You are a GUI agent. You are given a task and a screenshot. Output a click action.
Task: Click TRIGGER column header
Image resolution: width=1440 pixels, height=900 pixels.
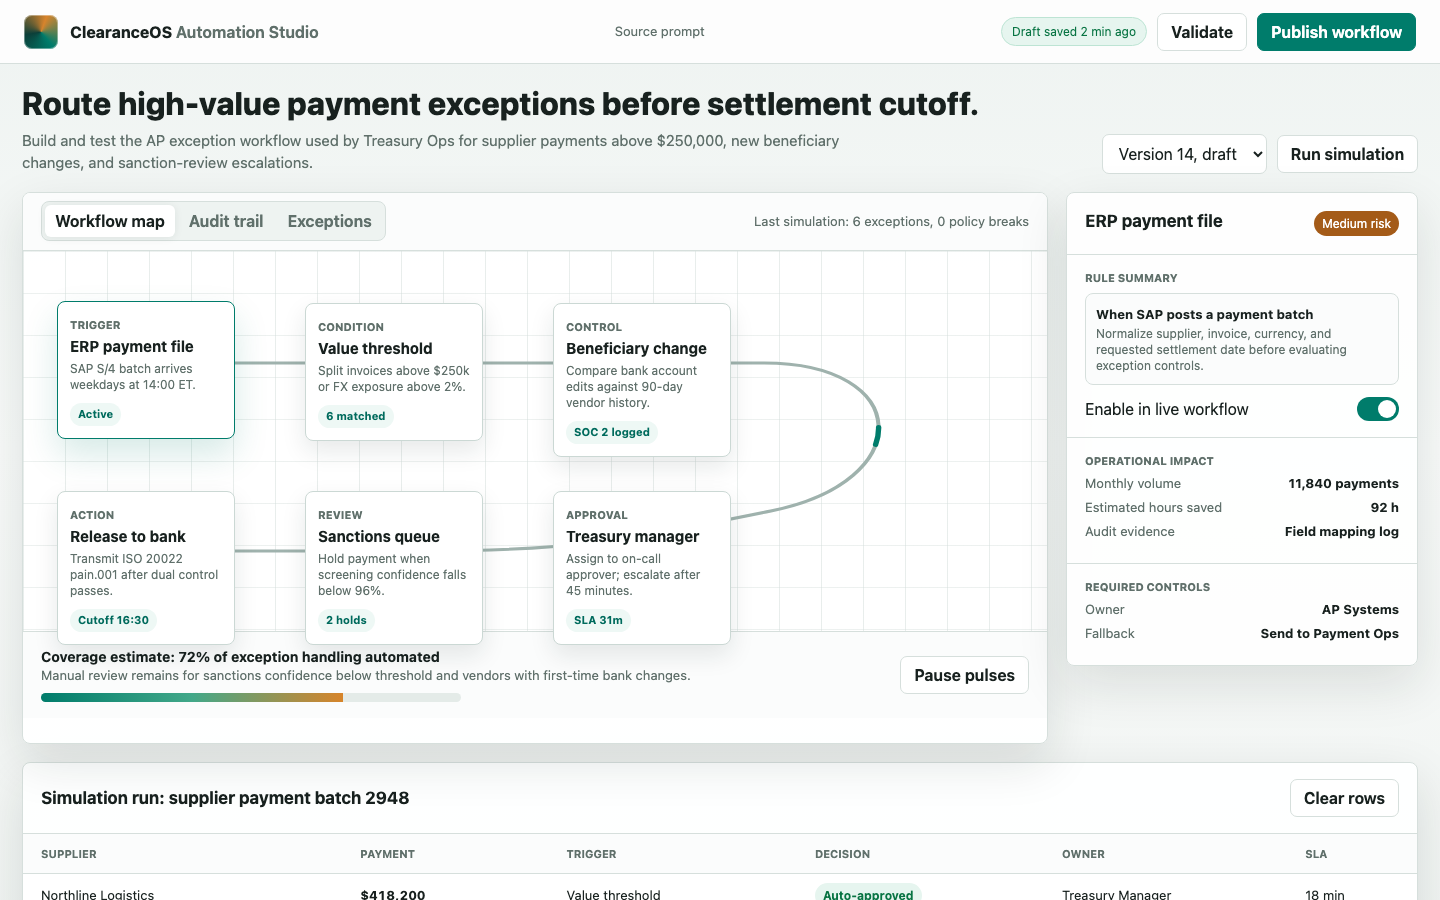click(592, 854)
